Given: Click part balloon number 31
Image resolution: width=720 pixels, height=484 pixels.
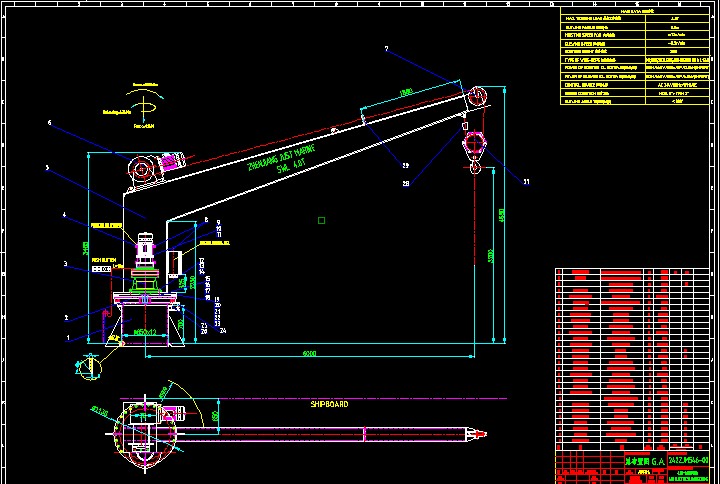Looking at the screenshot, I should pyautogui.click(x=526, y=181).
